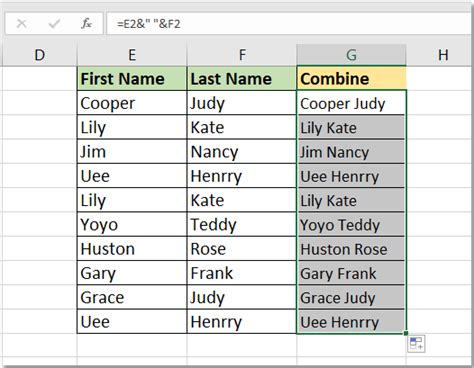Select column F header

242,55
